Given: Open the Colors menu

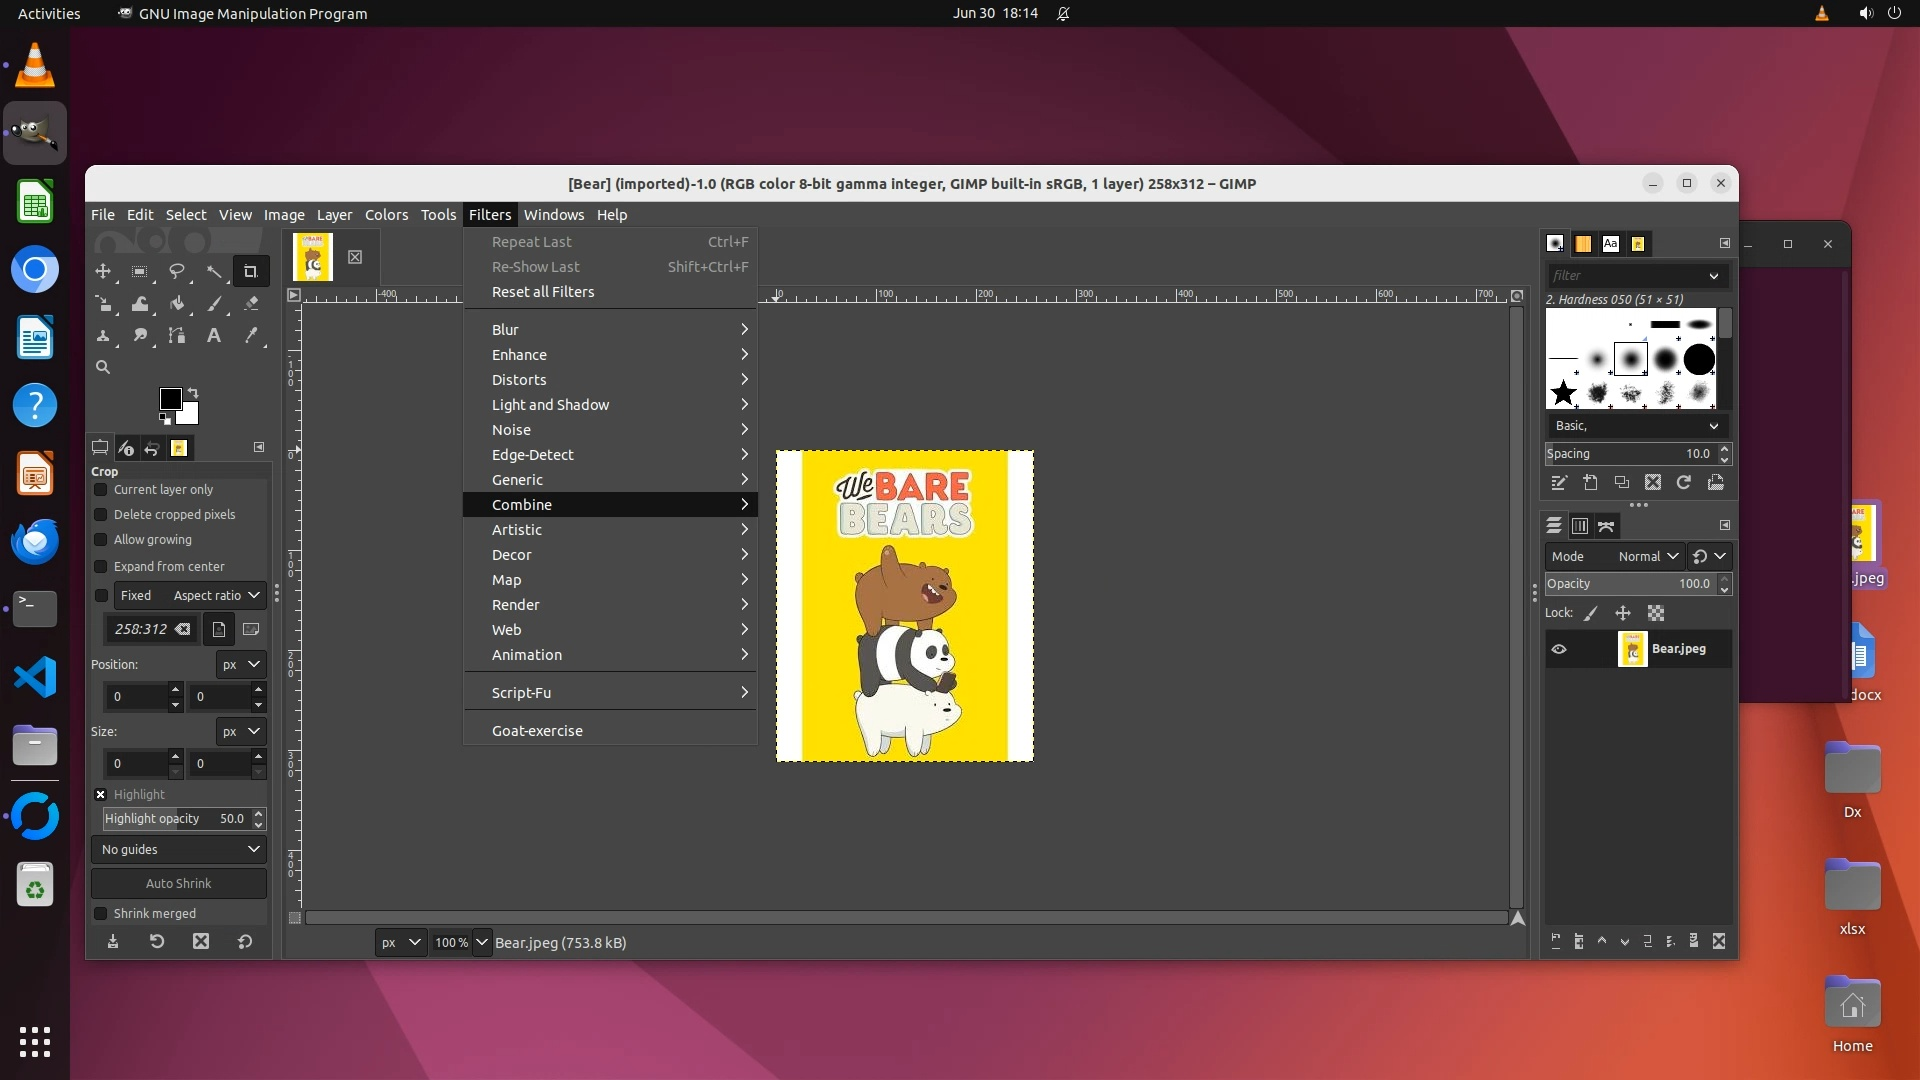Looking at the screenshot, I should [386, 215].
